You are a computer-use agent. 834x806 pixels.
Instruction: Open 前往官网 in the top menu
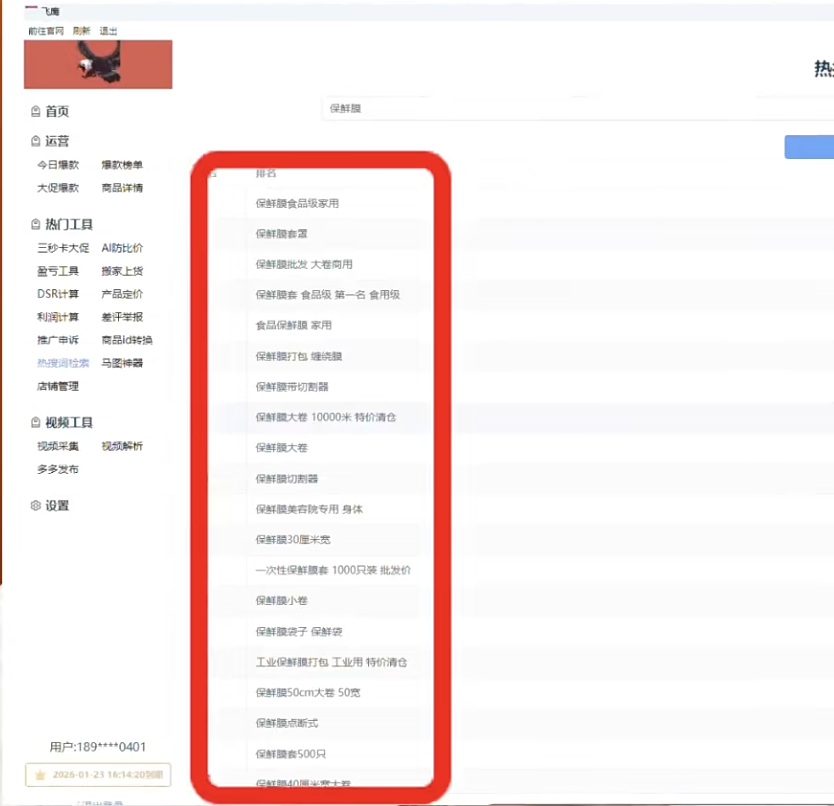pos(46,31)
